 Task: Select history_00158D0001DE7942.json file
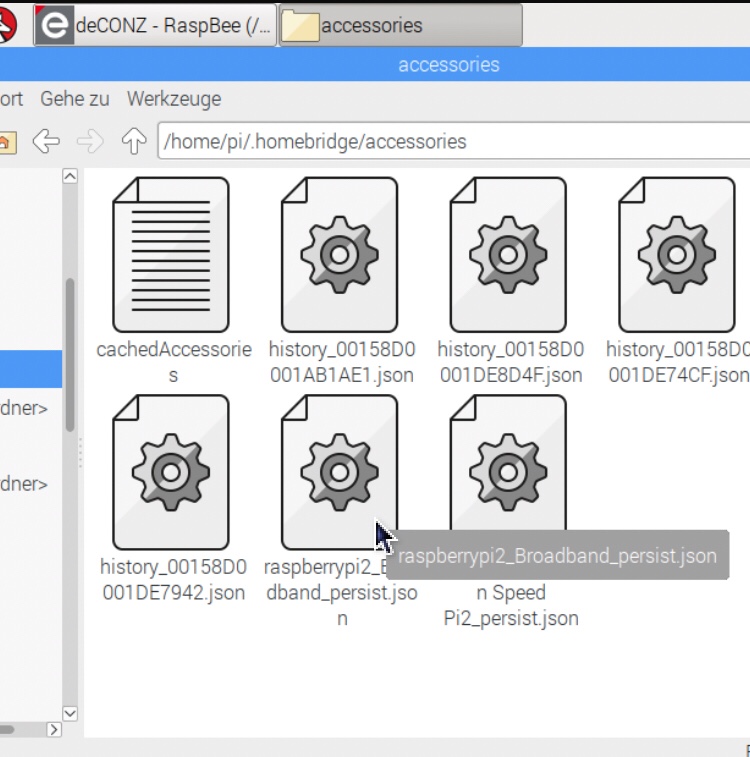tap(171, 472)
